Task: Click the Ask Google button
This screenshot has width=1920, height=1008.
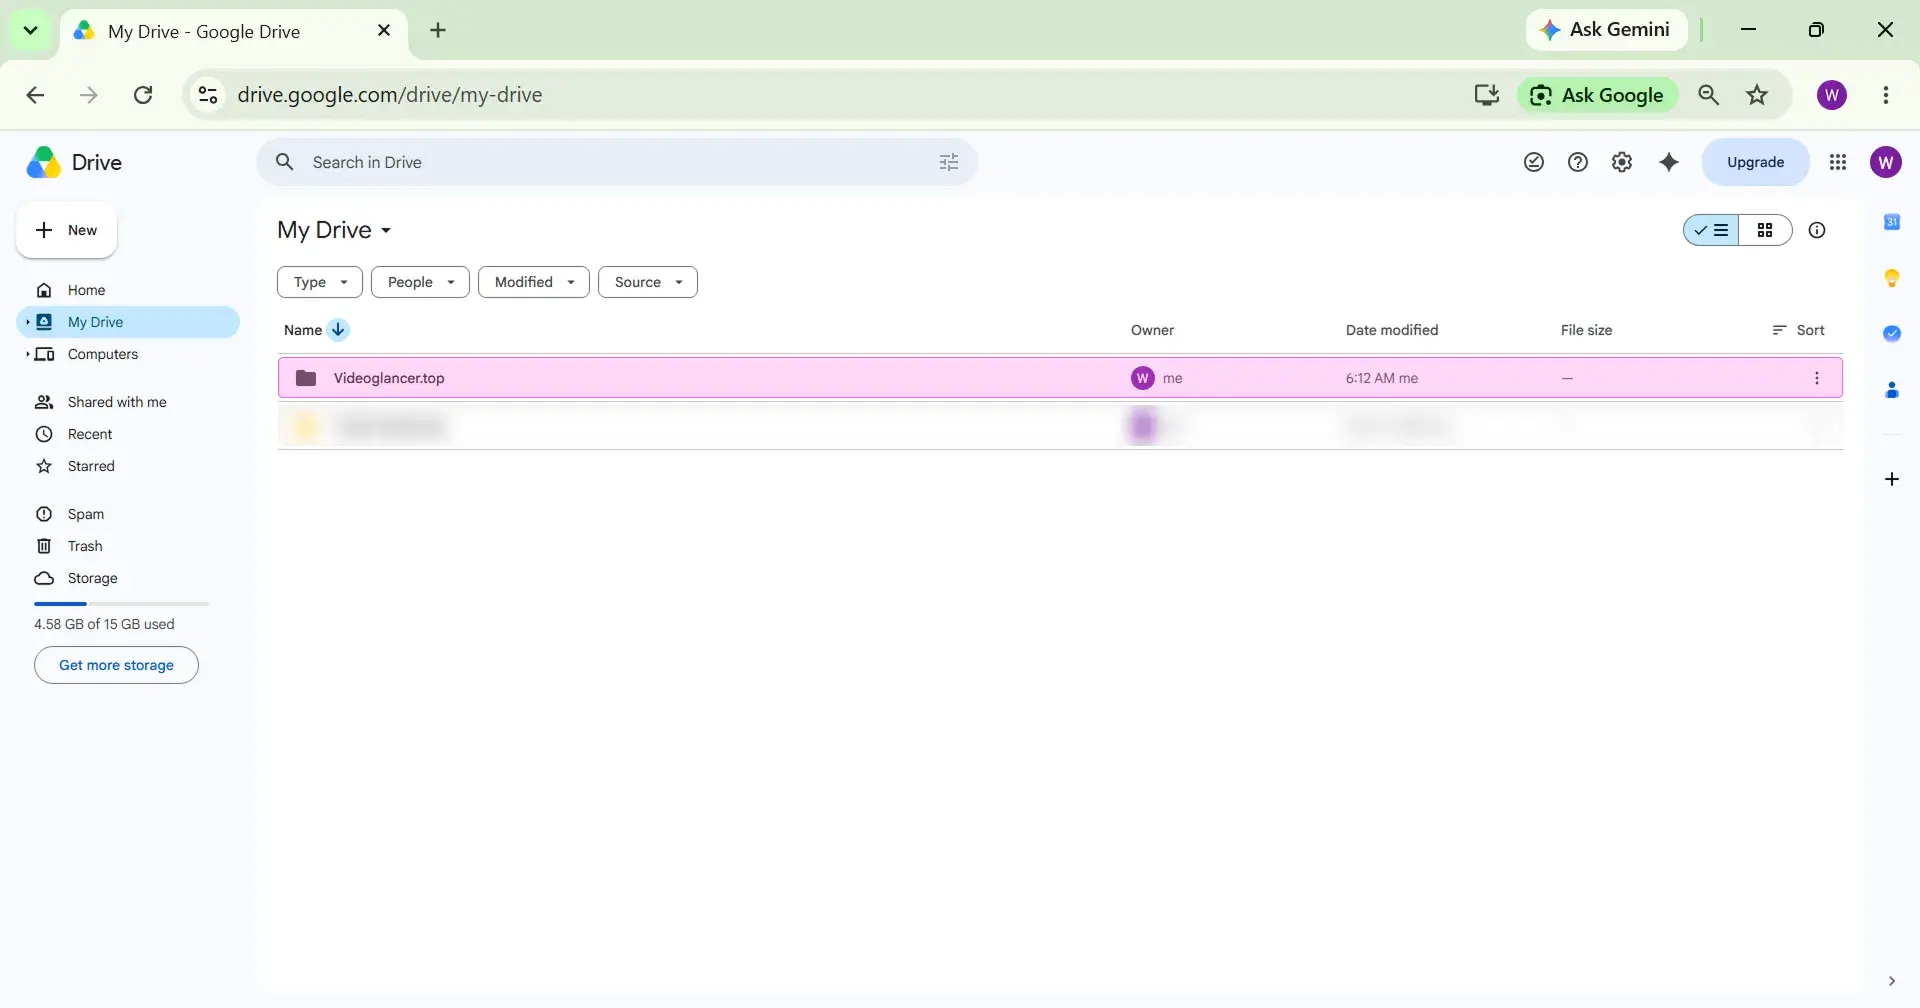Action: [x=1598, y=95]
